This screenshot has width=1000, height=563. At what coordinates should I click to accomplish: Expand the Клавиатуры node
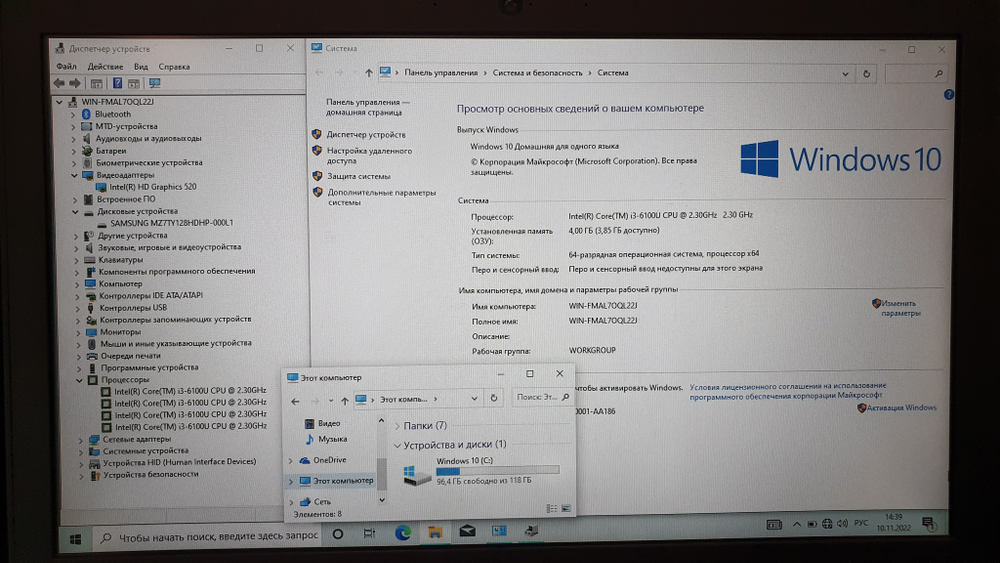click(x=77, y=260)
